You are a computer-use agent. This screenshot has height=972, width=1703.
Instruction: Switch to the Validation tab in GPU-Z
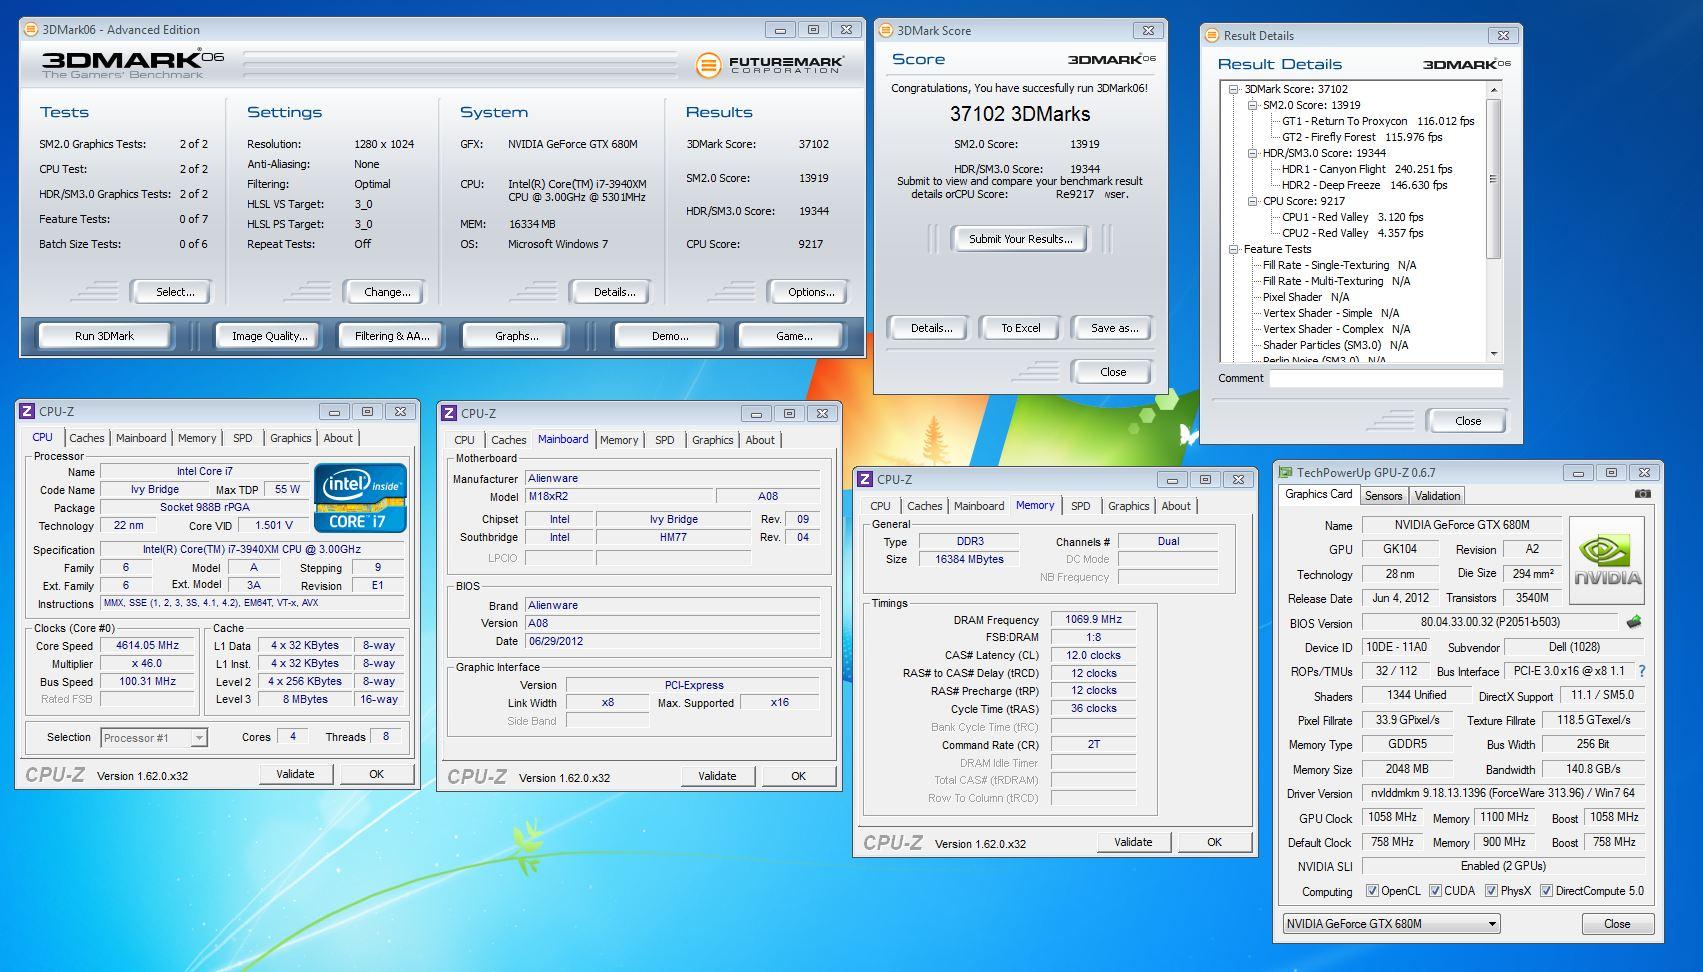pyautogui.click(x=1438, y=496)
